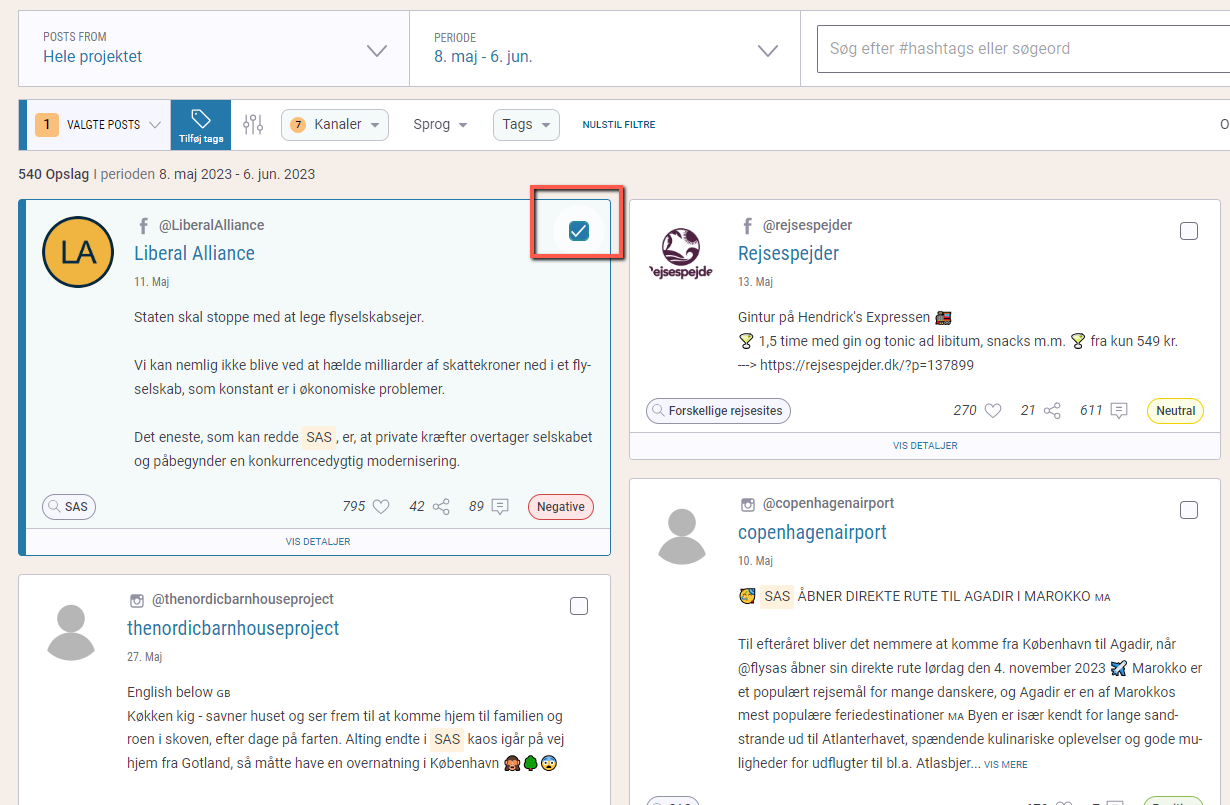Click the @copenhagenairport handle text
This screenshot has height=805, width=1230.
(829, 503)
